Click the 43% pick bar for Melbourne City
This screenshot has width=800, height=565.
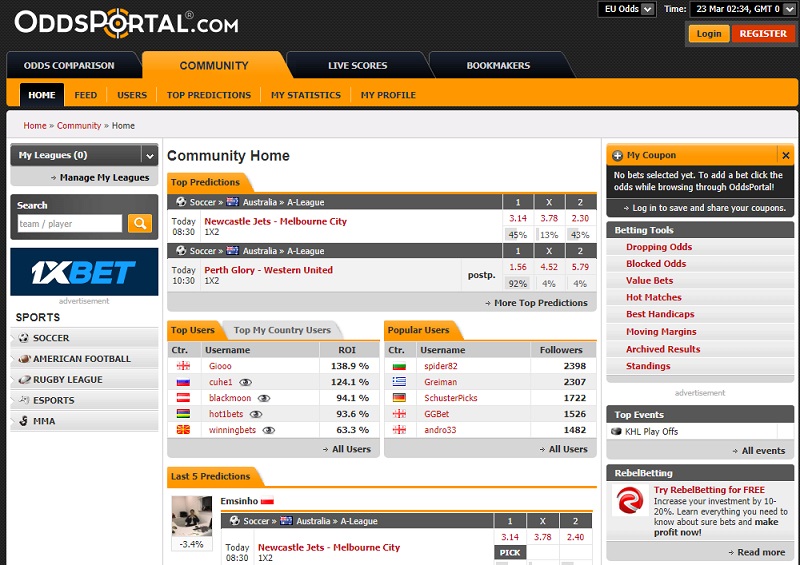pos(580,235)
